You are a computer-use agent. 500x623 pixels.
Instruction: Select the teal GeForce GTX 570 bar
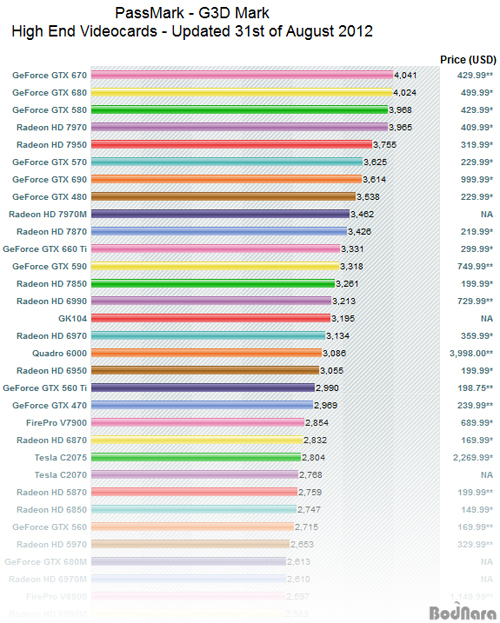point(227,162)
